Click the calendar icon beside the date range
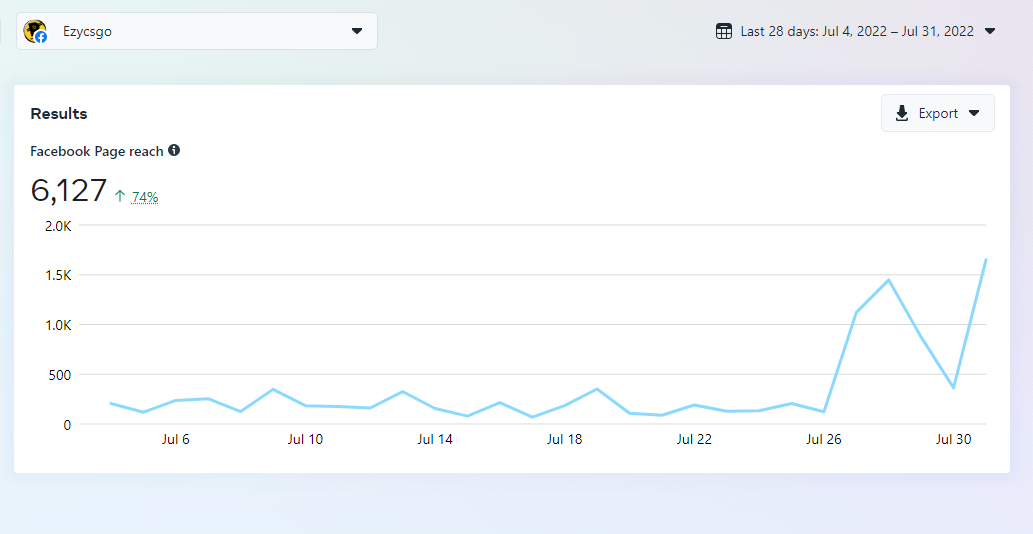 pos(724,31)
